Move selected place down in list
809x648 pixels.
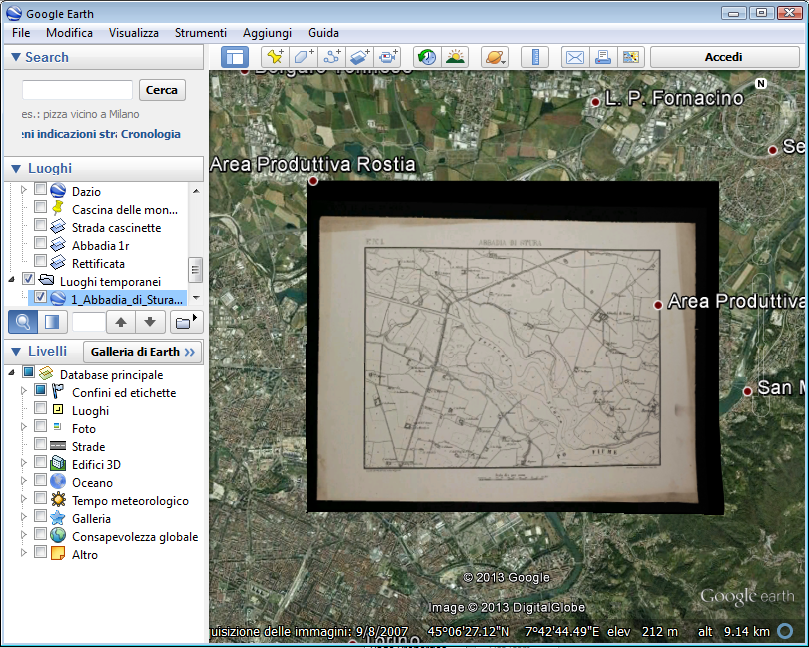coord(150,322)
